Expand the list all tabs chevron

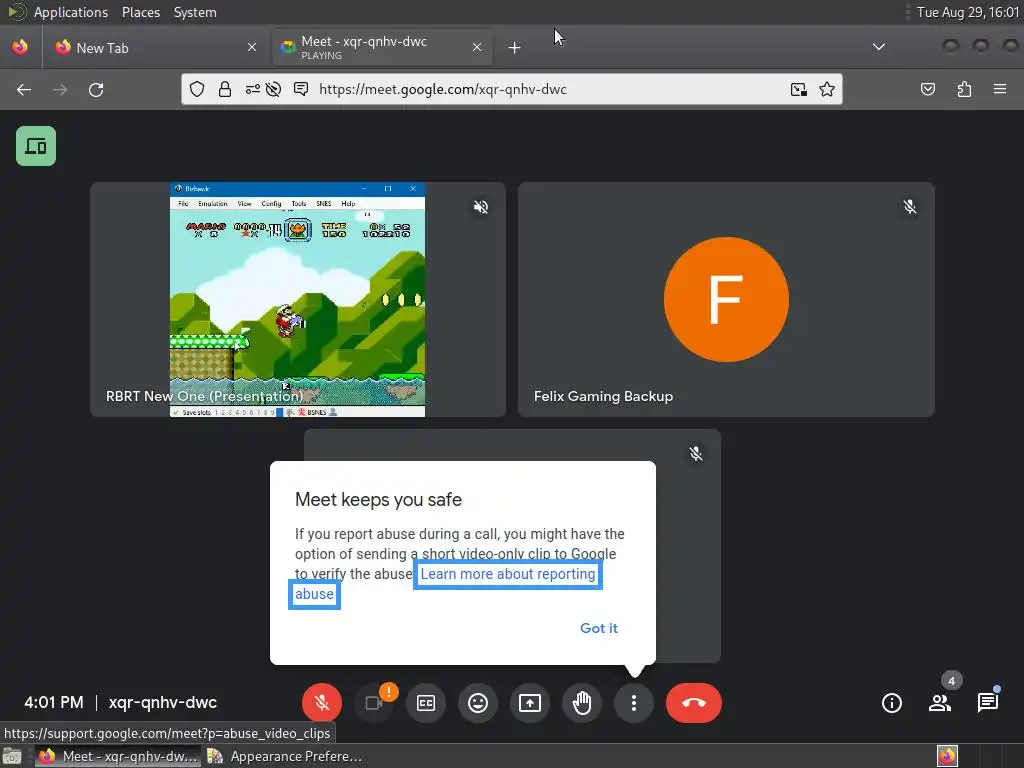pyautogui.click(x=879, y=47)
